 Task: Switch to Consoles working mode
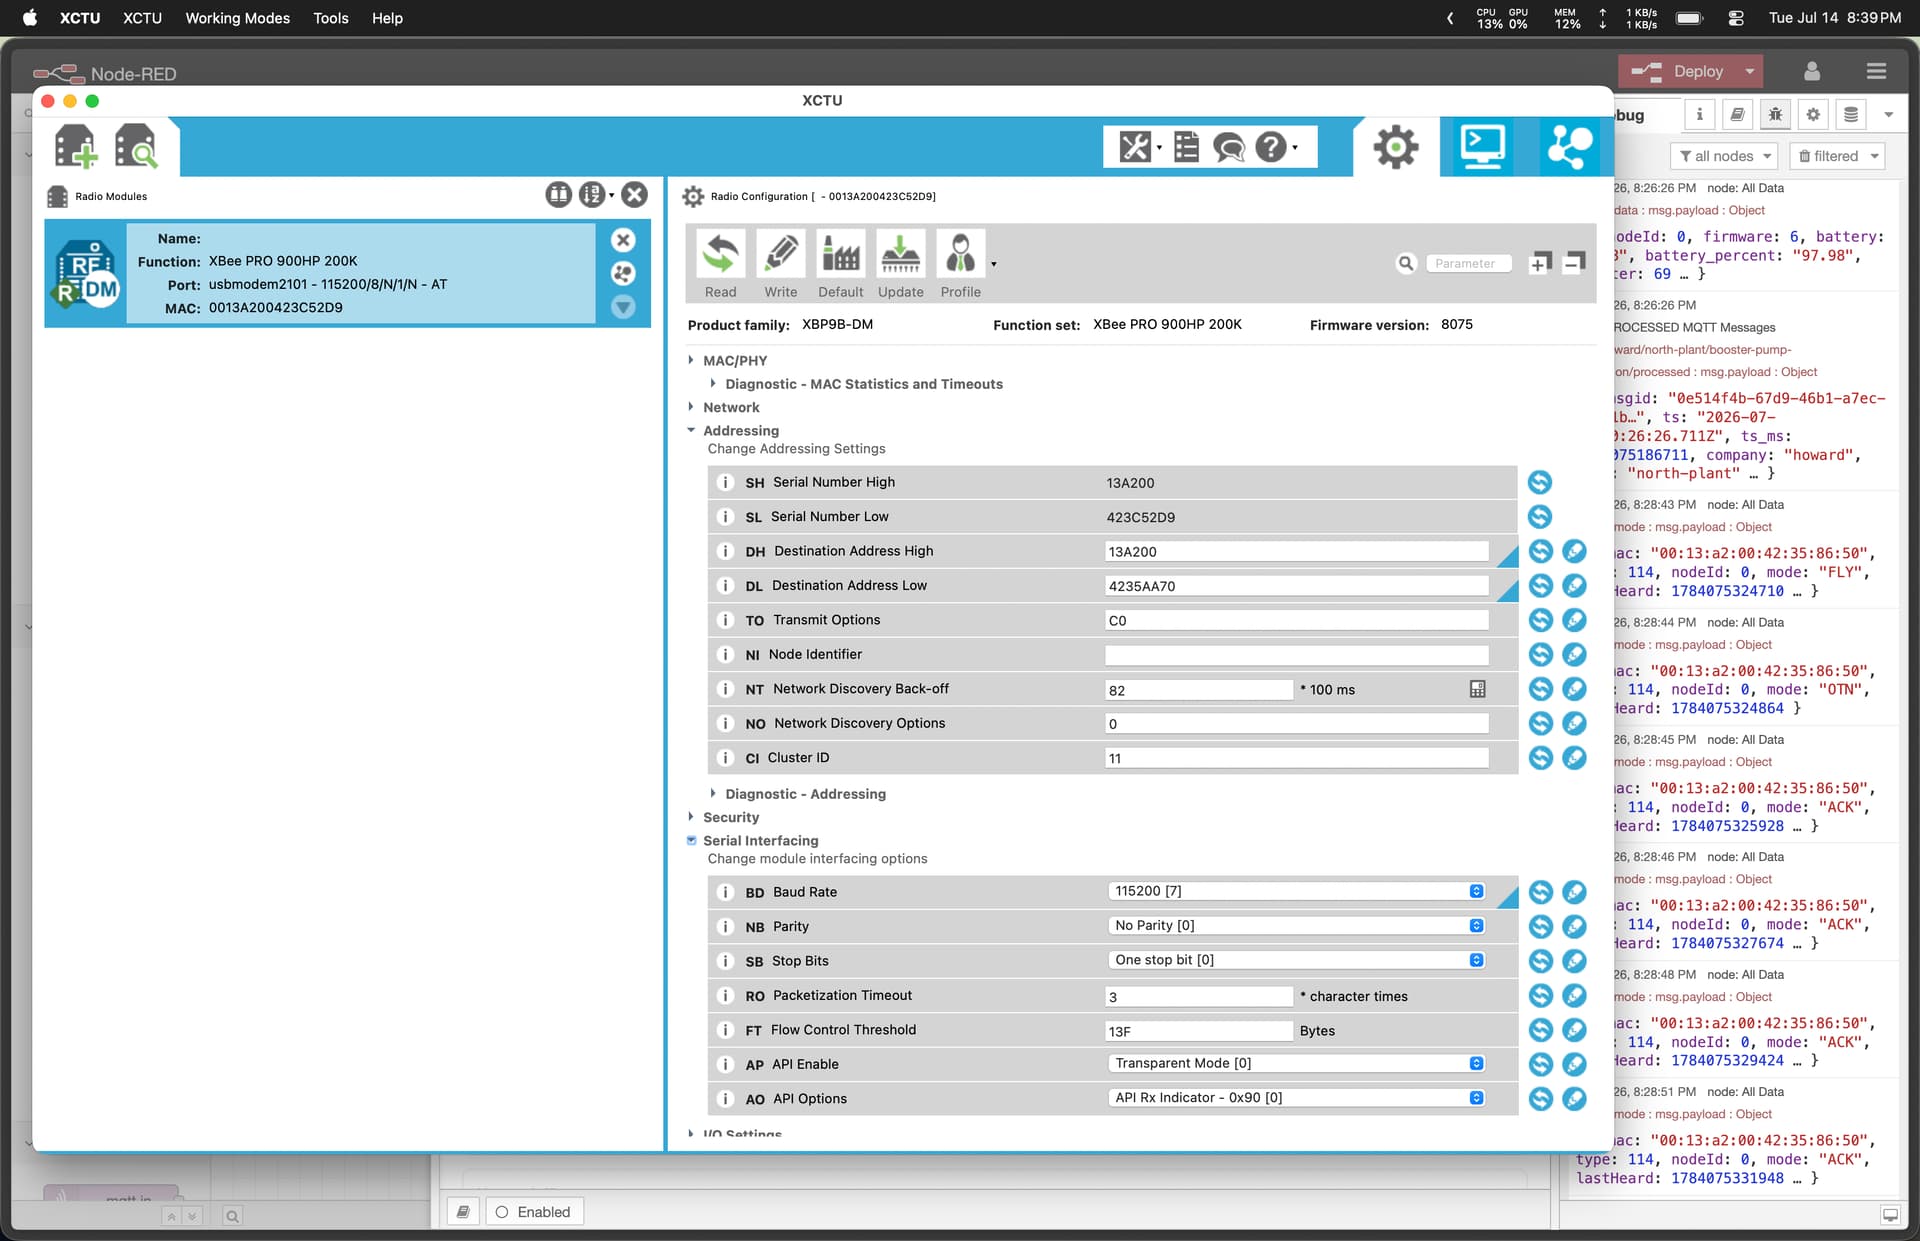click(x=1482, y=147)
